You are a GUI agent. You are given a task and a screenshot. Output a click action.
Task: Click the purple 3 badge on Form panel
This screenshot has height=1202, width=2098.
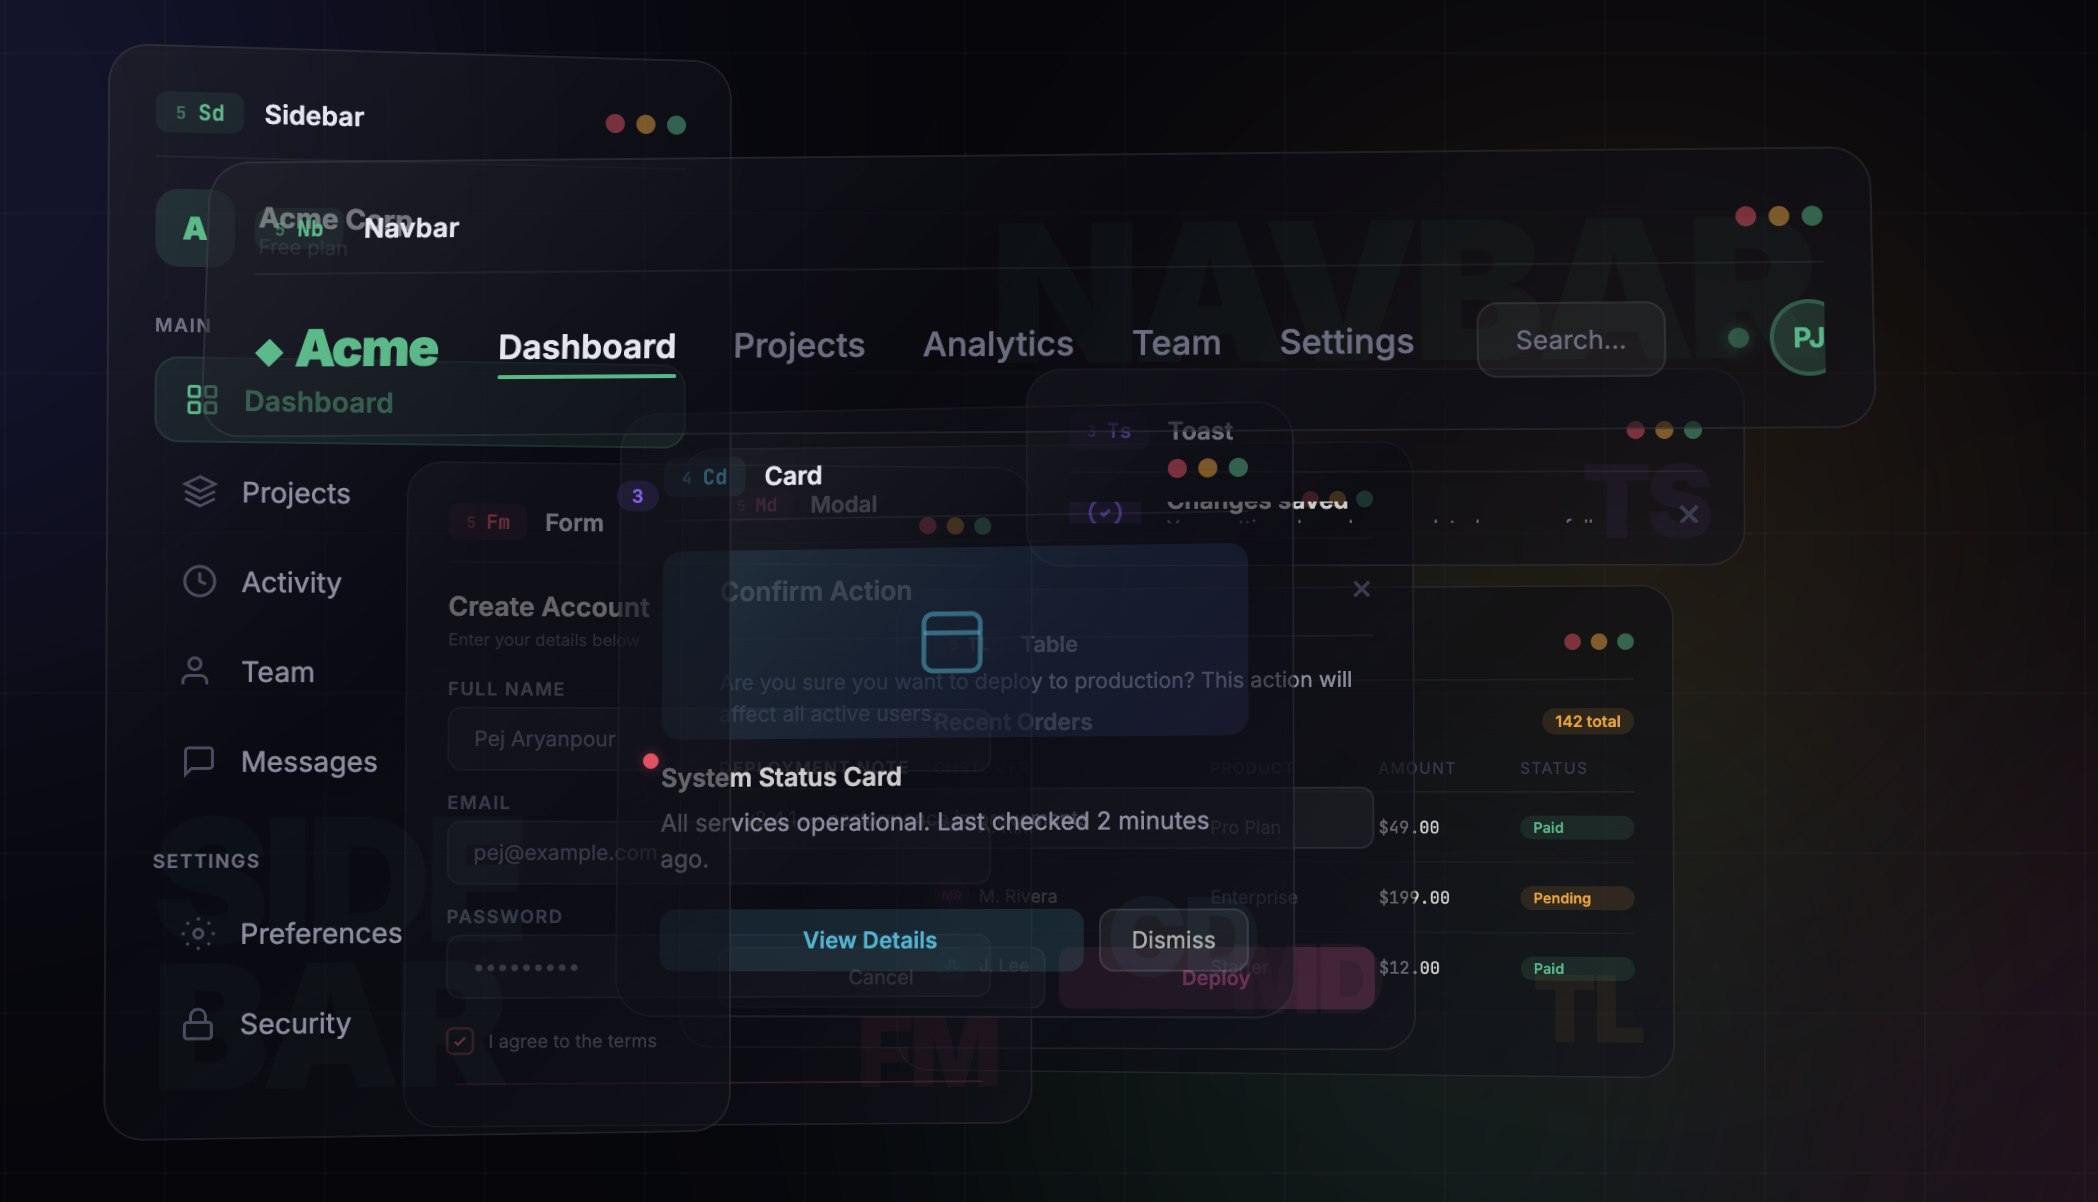637,496
